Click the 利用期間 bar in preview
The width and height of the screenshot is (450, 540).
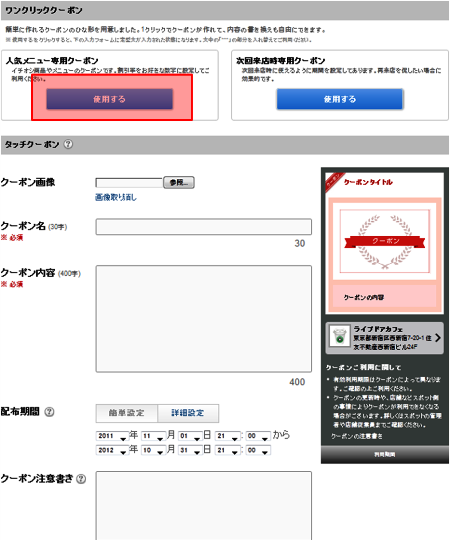pyautogui.click(x=385, y=455)
